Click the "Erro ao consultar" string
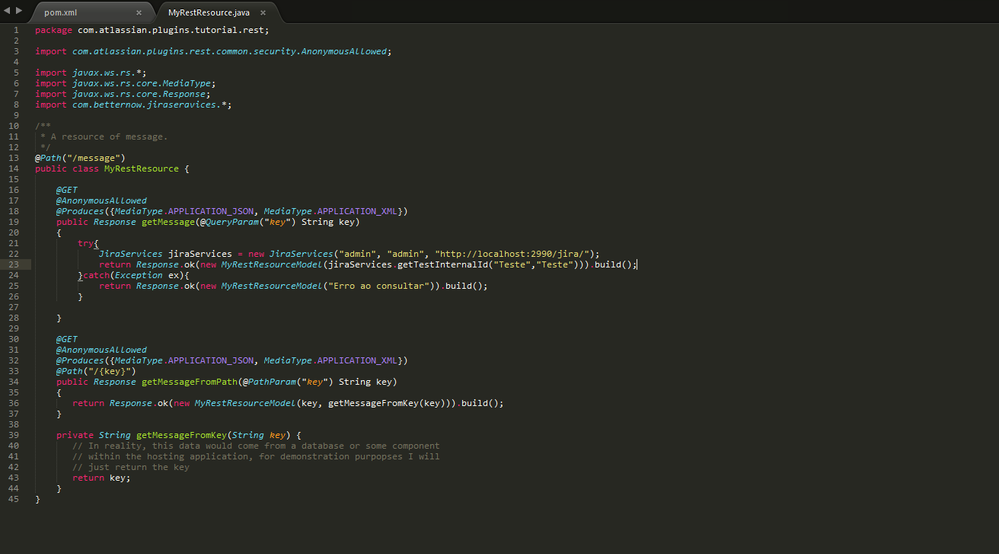The image size is (999, 554). click(x=377, y=286)
